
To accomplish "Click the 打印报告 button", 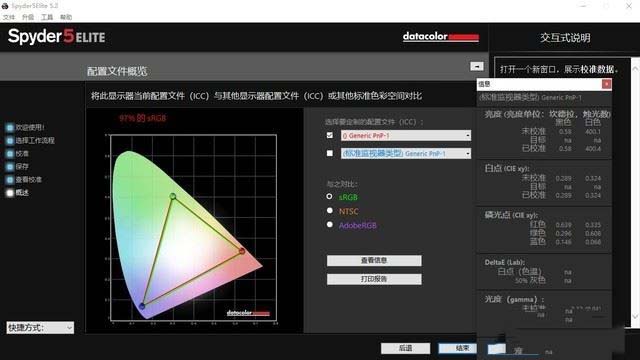I will (x=374, y=279).
